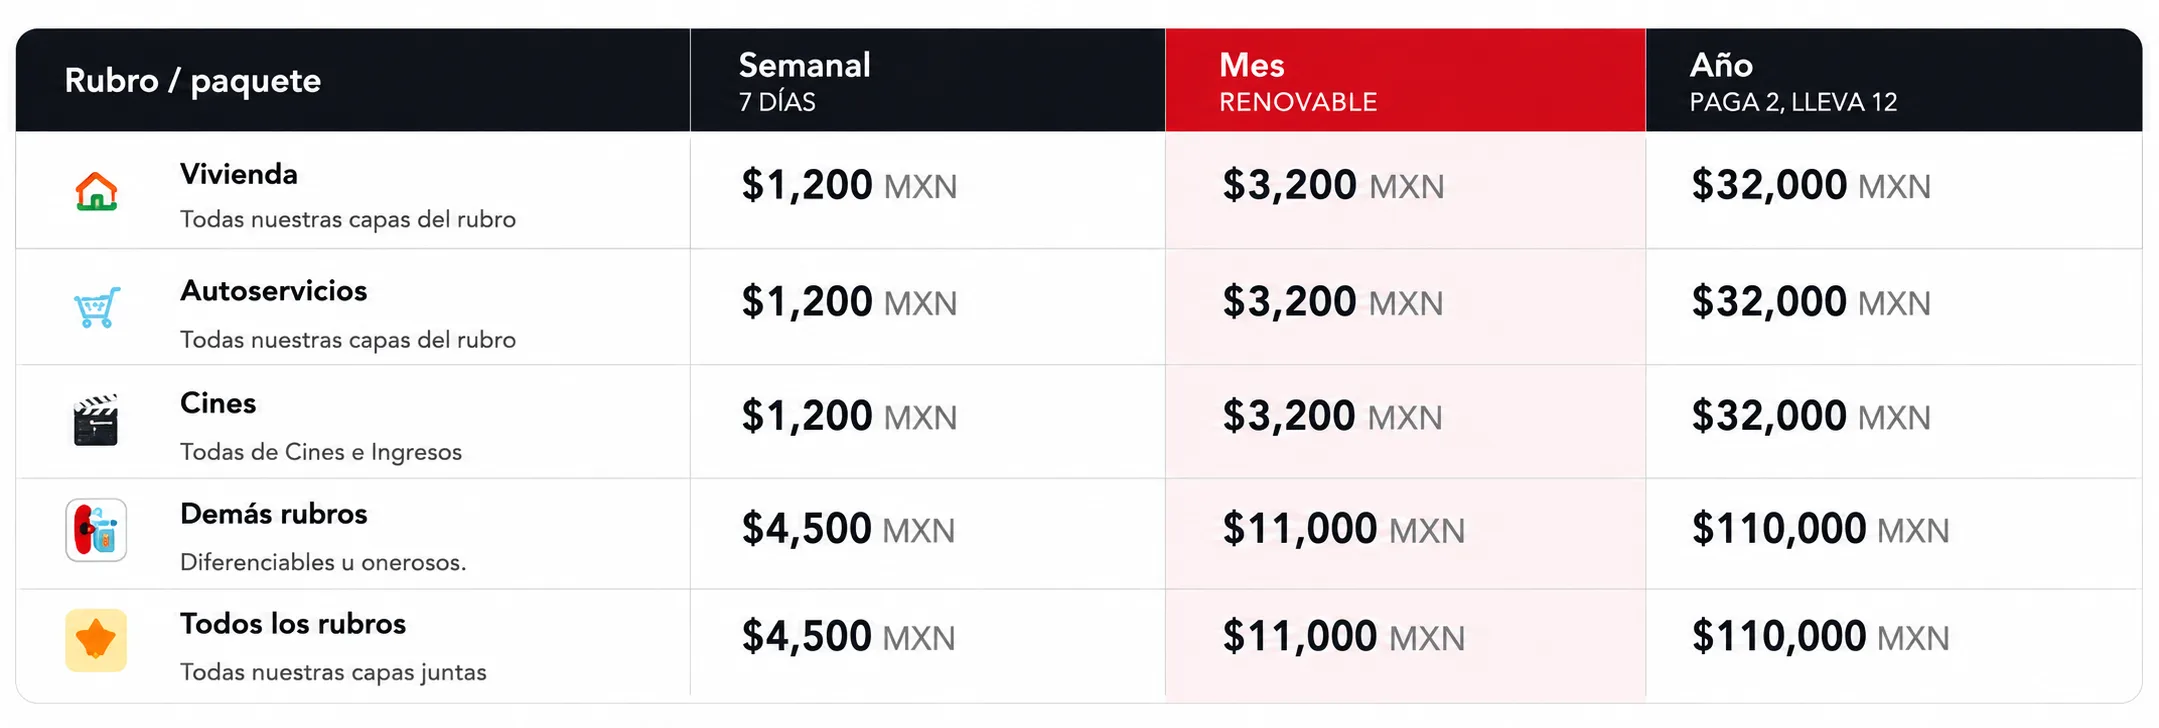Image resolution: width=2159 pixels, height=728 pixels.
Task: Click the Autoservicios shopping cart icon
Action: 97,307
